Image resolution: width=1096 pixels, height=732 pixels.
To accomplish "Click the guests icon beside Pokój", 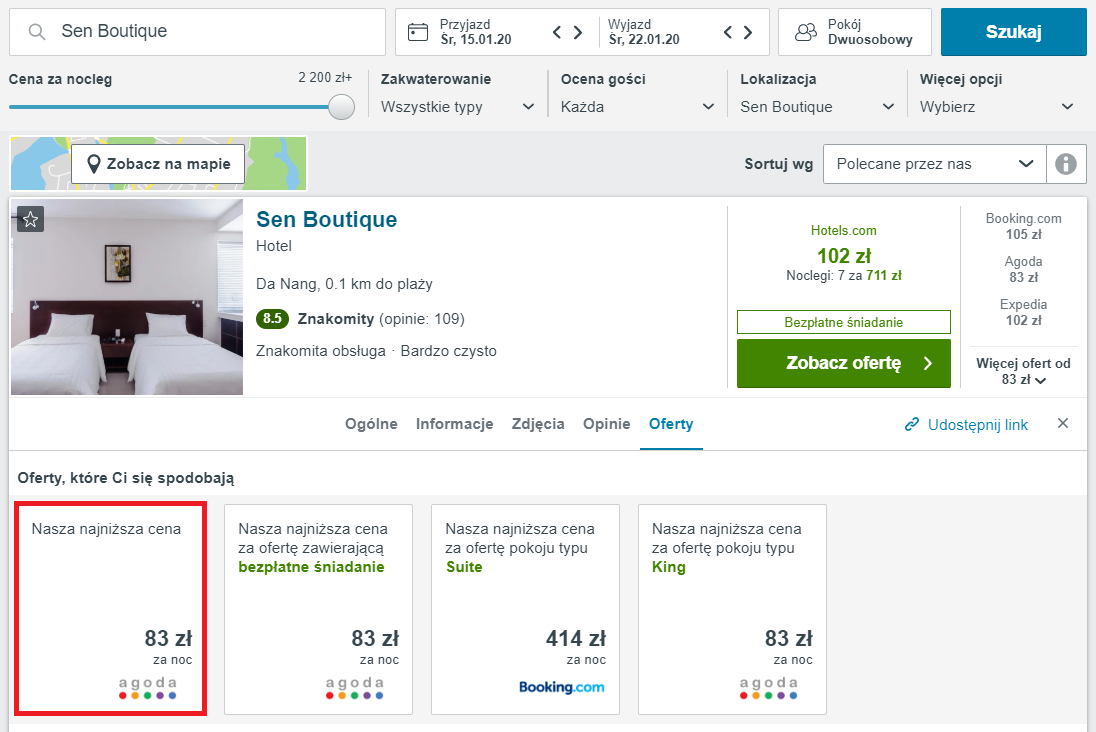I will pyautogui.click(x=806, y=32).
